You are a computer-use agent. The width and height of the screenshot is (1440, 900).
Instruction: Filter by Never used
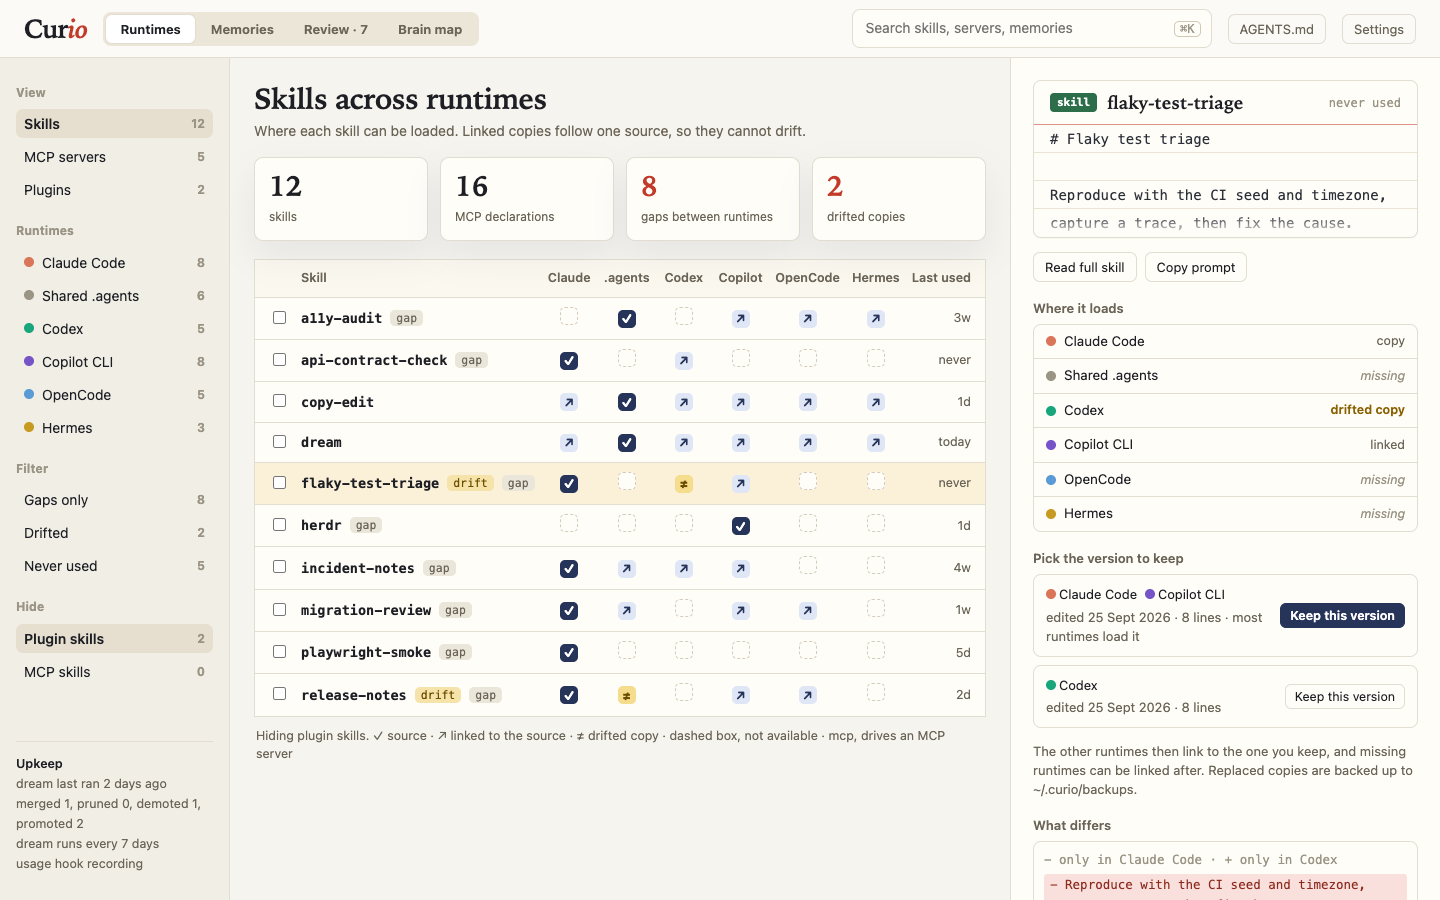point(114,566)
